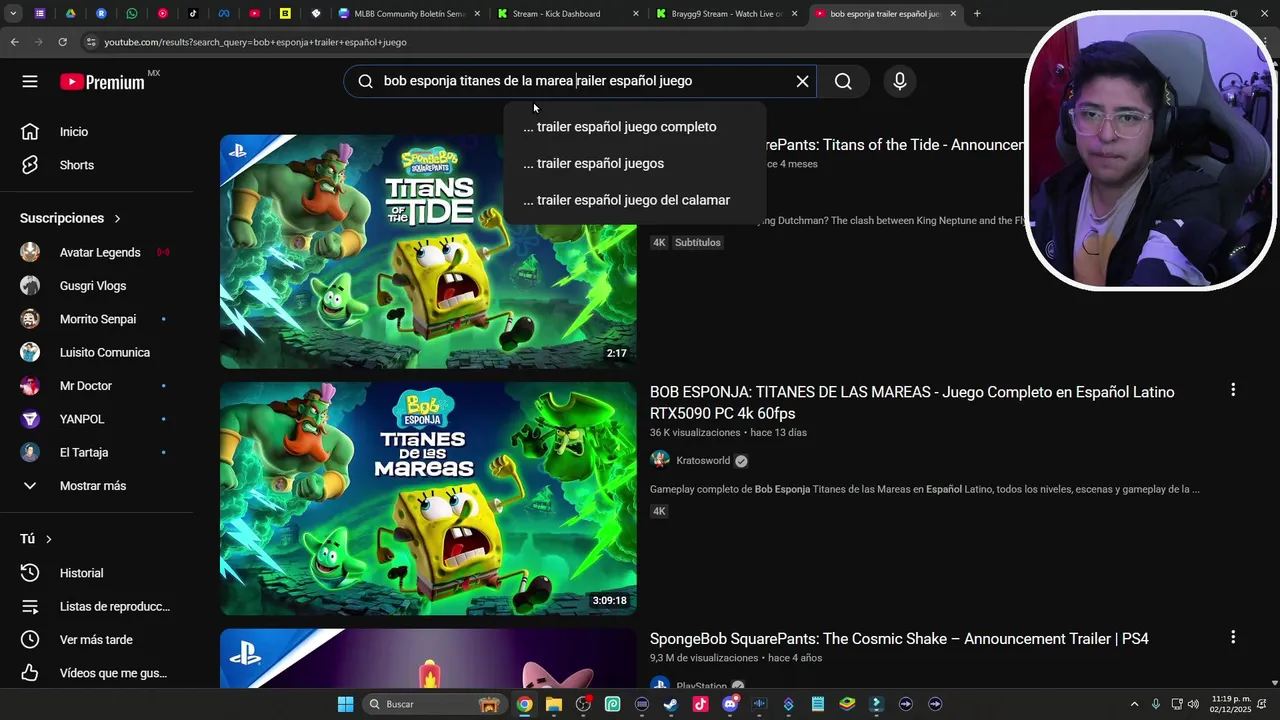Expand the Tú section chevron

pyautogui.click(x=48, y=539)
